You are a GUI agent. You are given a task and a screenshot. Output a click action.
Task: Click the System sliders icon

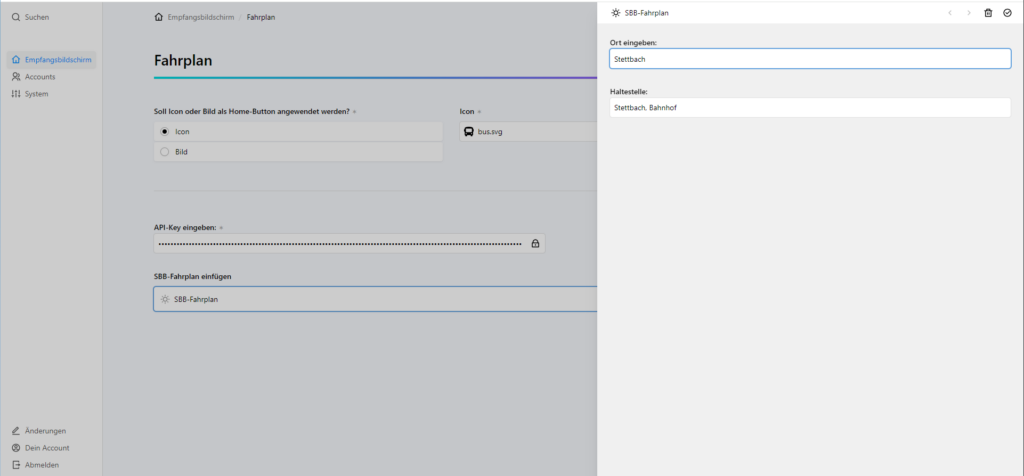tap(16, 94)
